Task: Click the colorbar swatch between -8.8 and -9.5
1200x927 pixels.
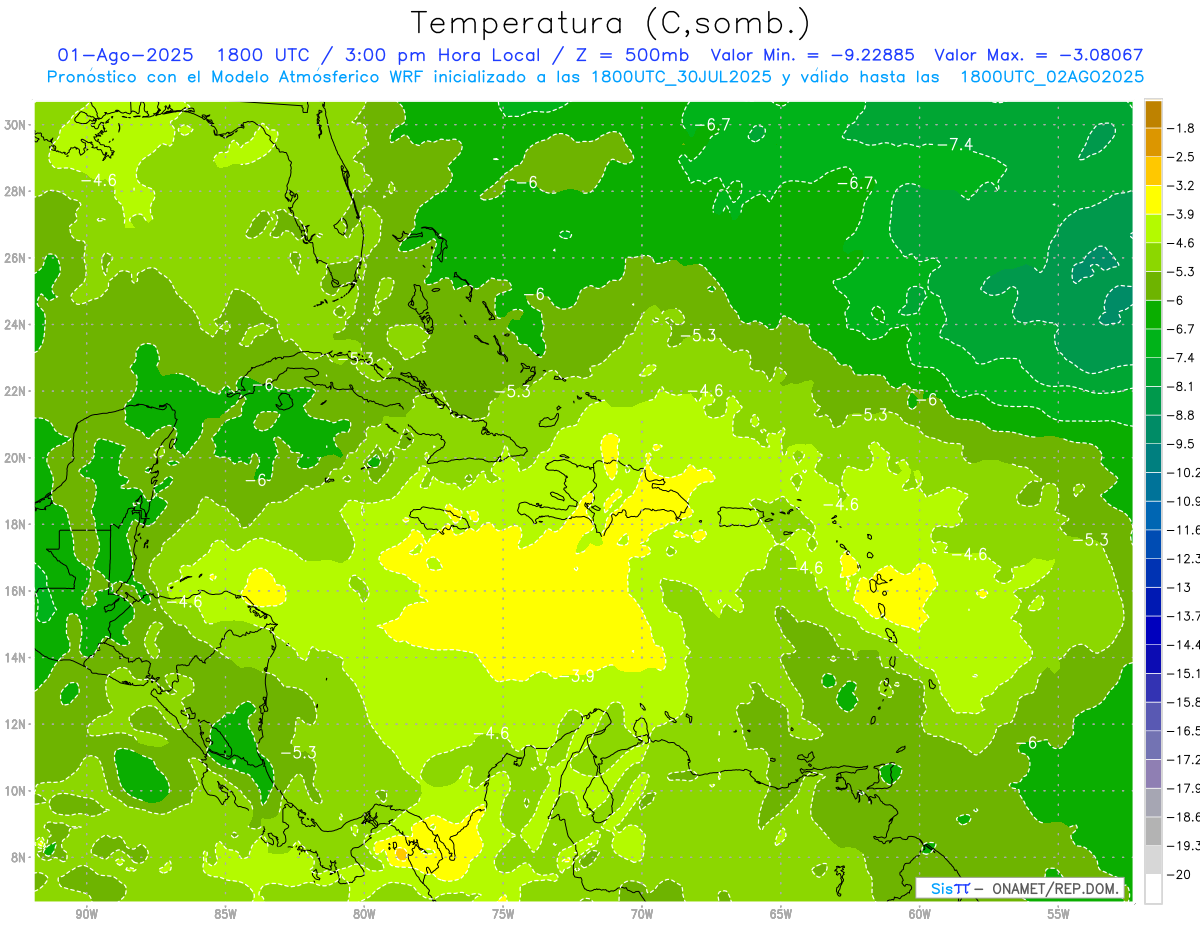Action: click(x=1153, y=429)
